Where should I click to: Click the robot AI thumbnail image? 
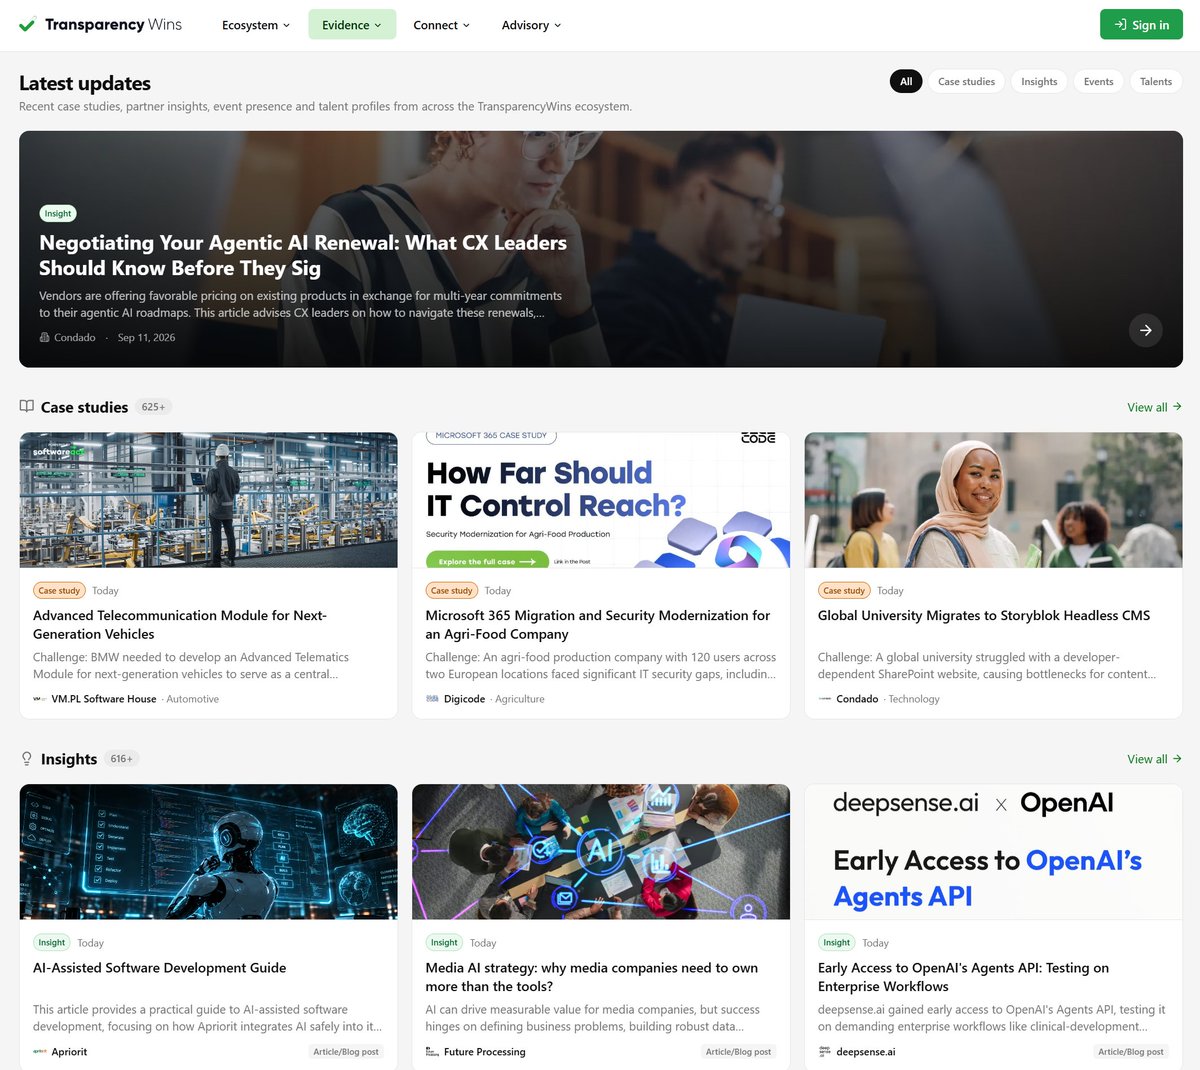point(209,852)
